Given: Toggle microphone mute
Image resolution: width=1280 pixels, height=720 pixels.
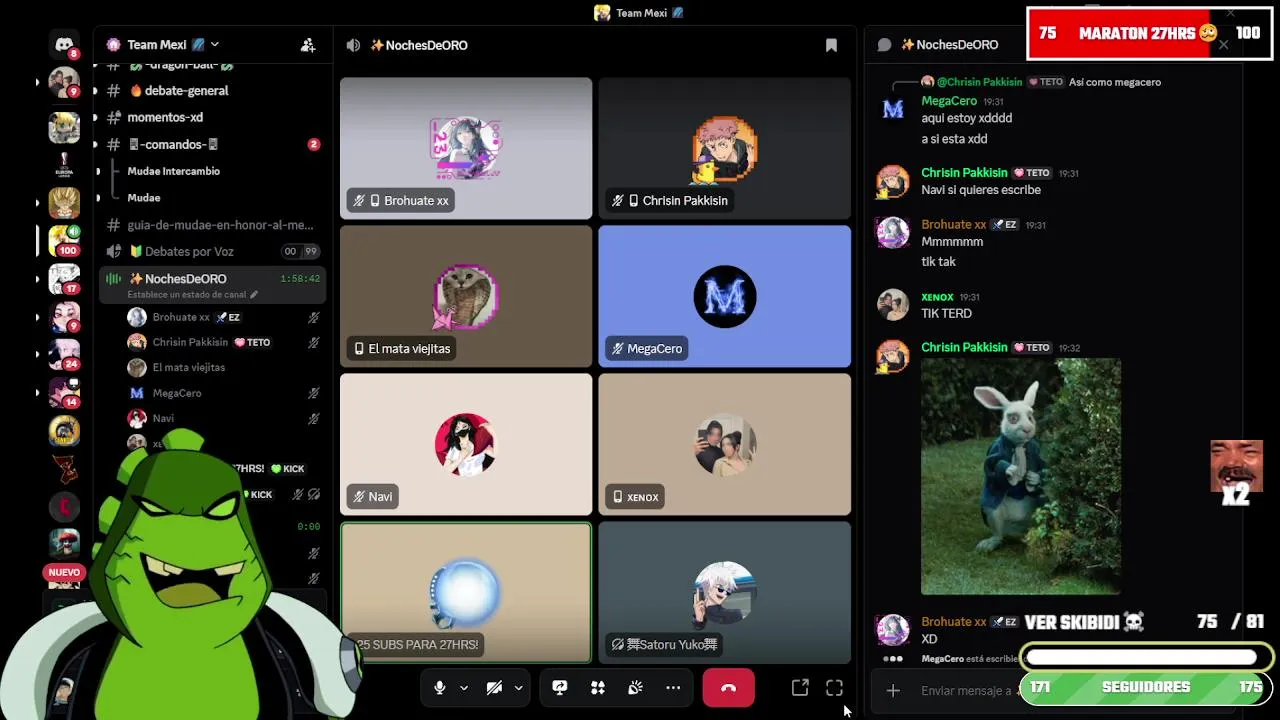Looking at the screenshot, I should 439,688.
